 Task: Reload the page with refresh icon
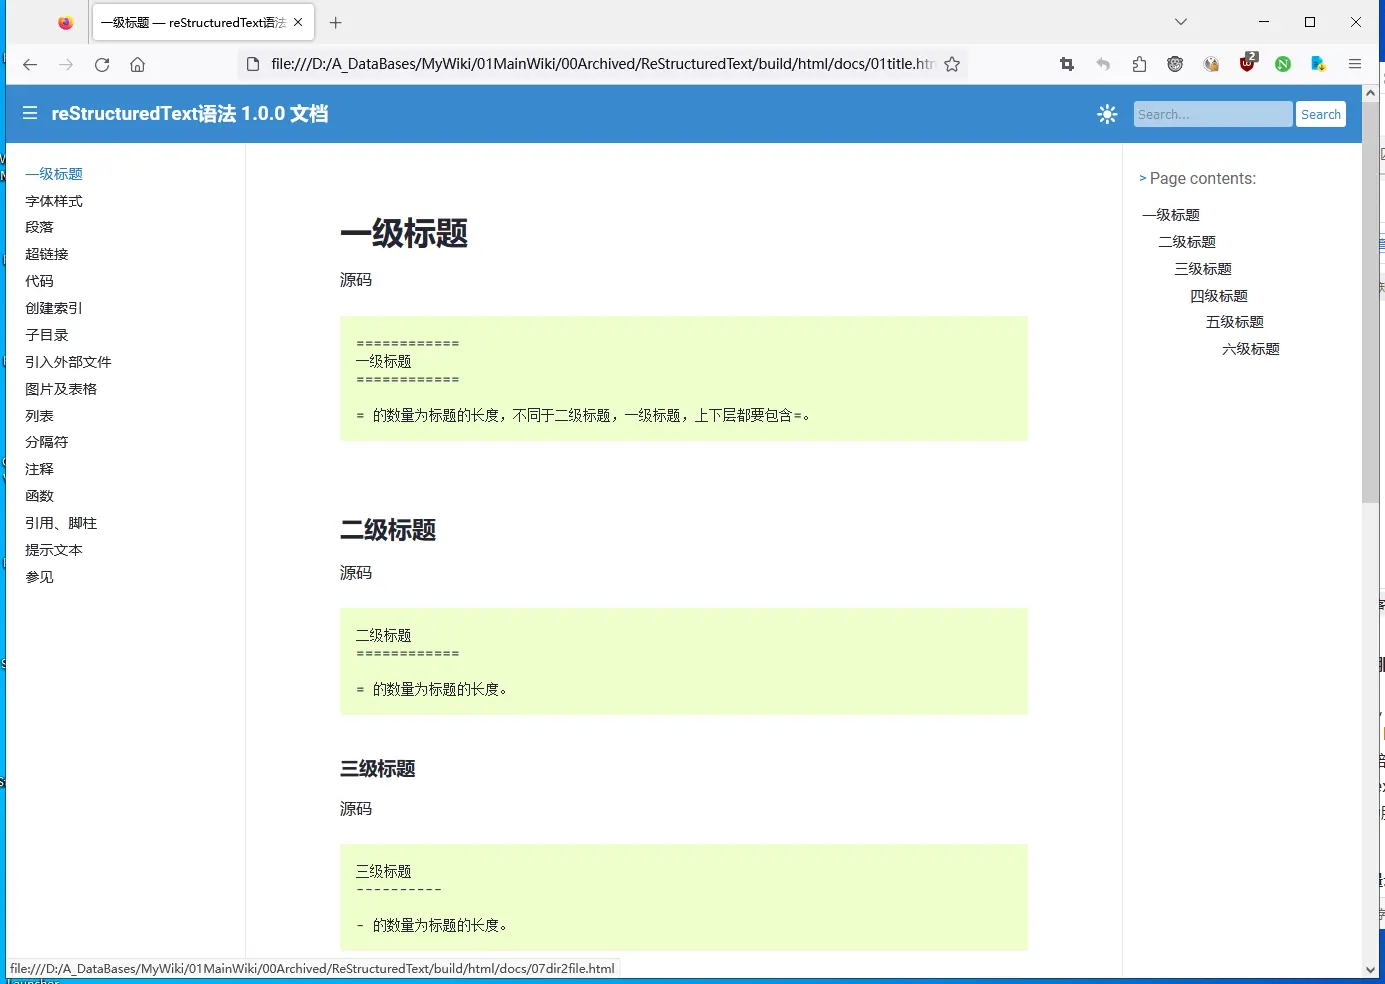click(102, 64)
